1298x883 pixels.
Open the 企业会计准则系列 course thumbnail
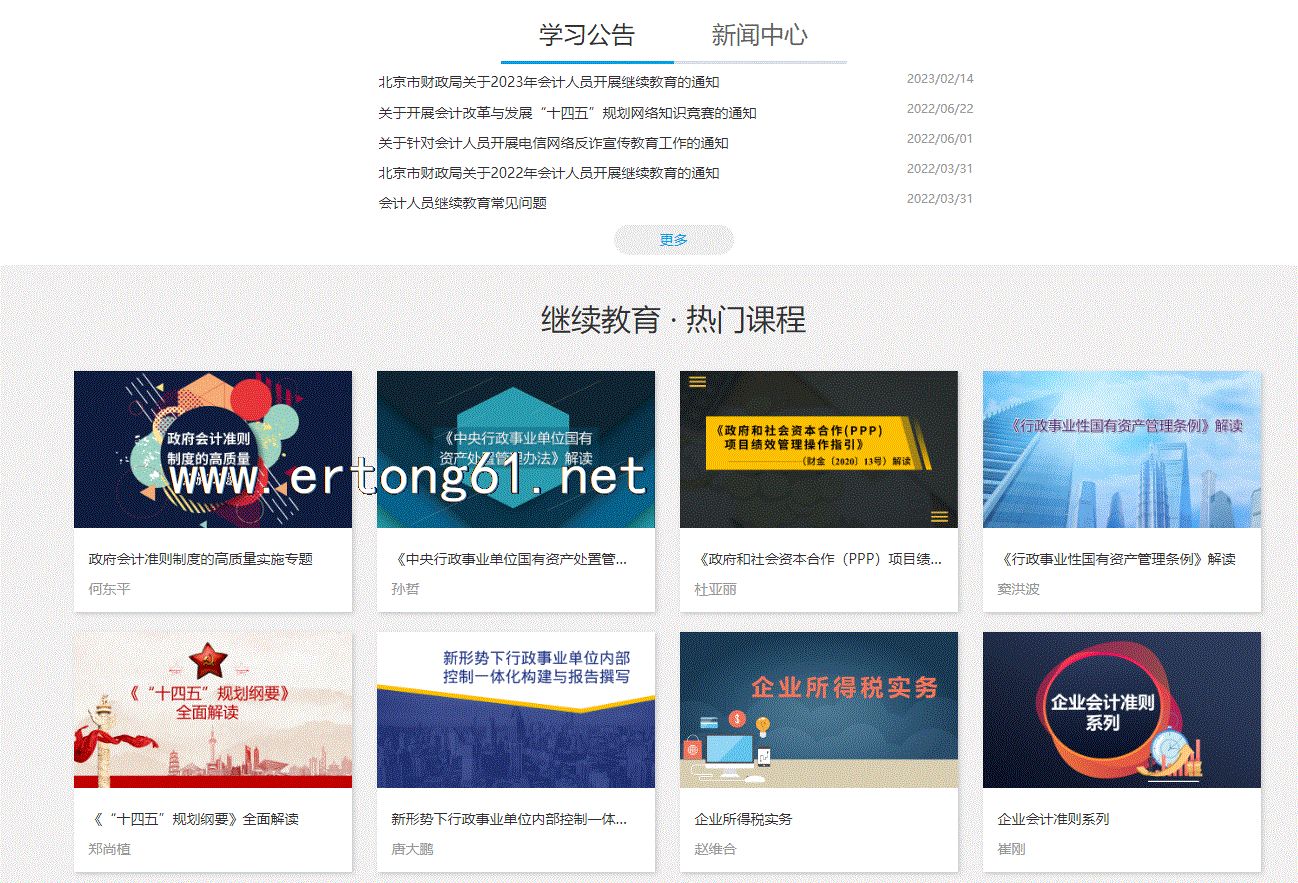pos(1122,709)
